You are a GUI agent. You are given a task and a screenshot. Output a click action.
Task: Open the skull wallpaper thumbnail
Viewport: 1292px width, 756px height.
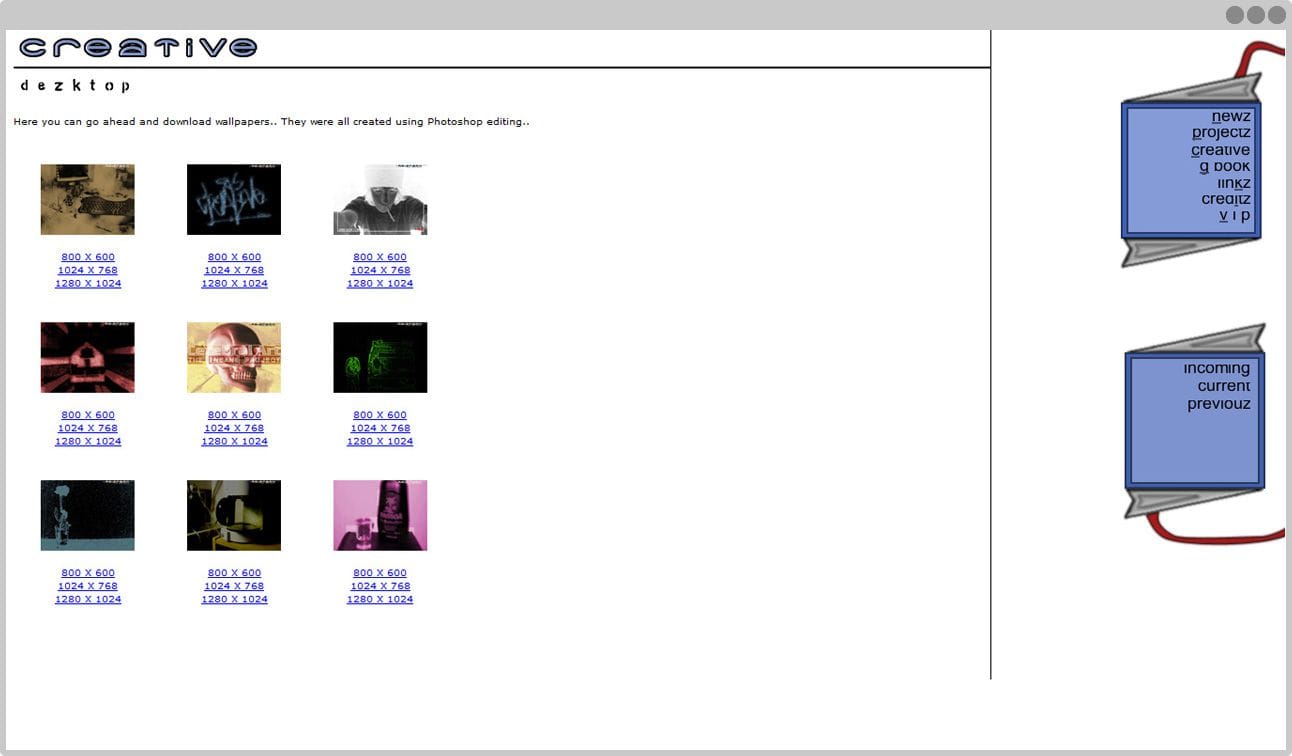pos(234,357)
